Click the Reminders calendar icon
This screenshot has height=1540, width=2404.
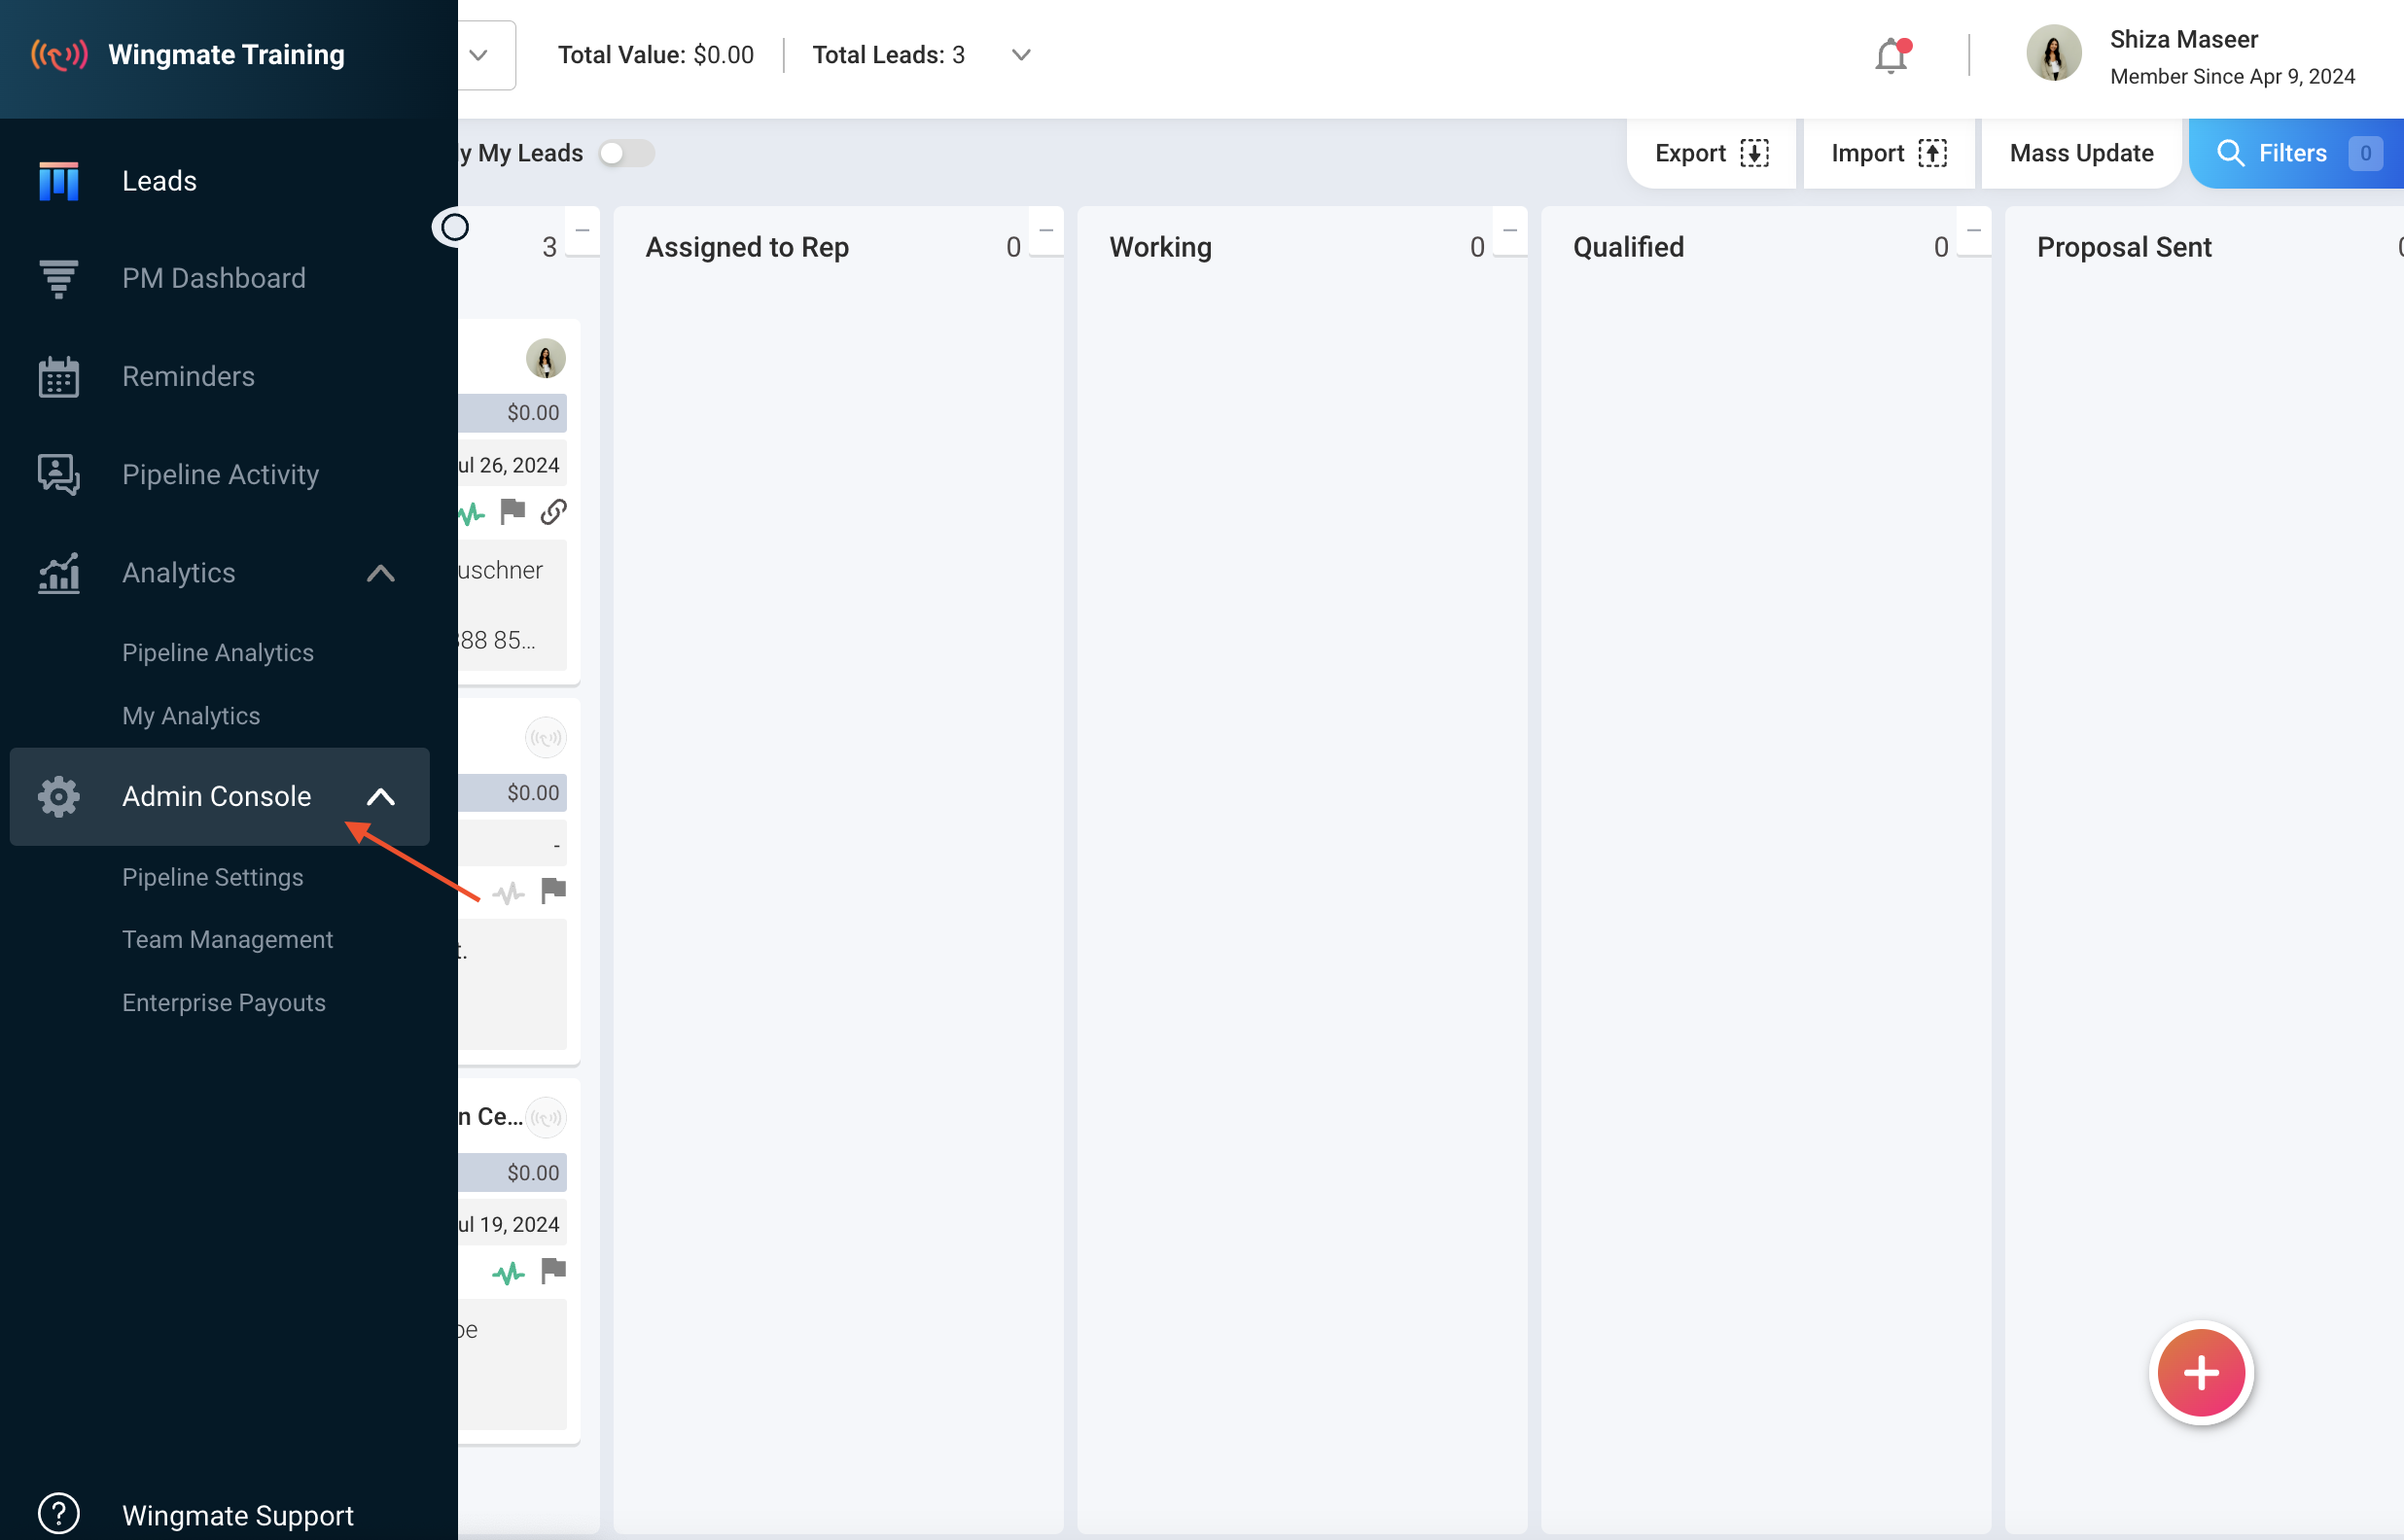tap(58, 377)
